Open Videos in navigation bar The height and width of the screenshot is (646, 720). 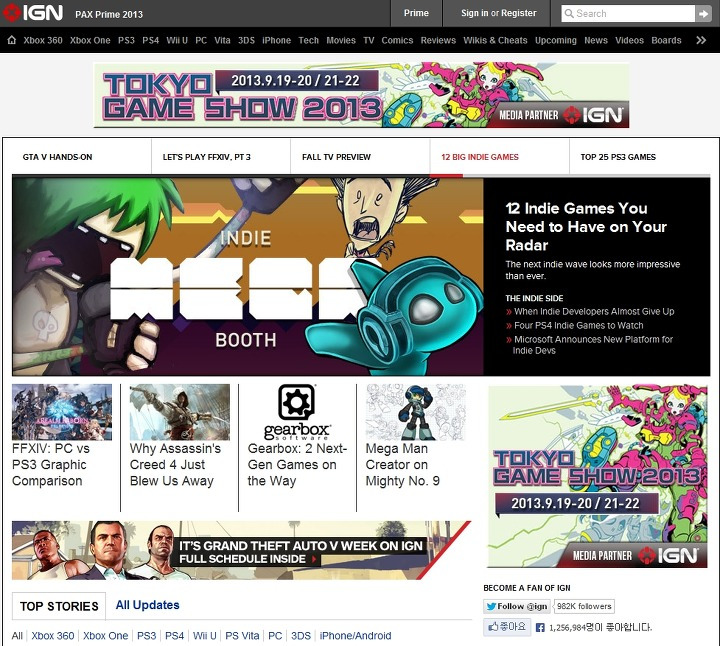pyautogui.click(x=629, y=40)
